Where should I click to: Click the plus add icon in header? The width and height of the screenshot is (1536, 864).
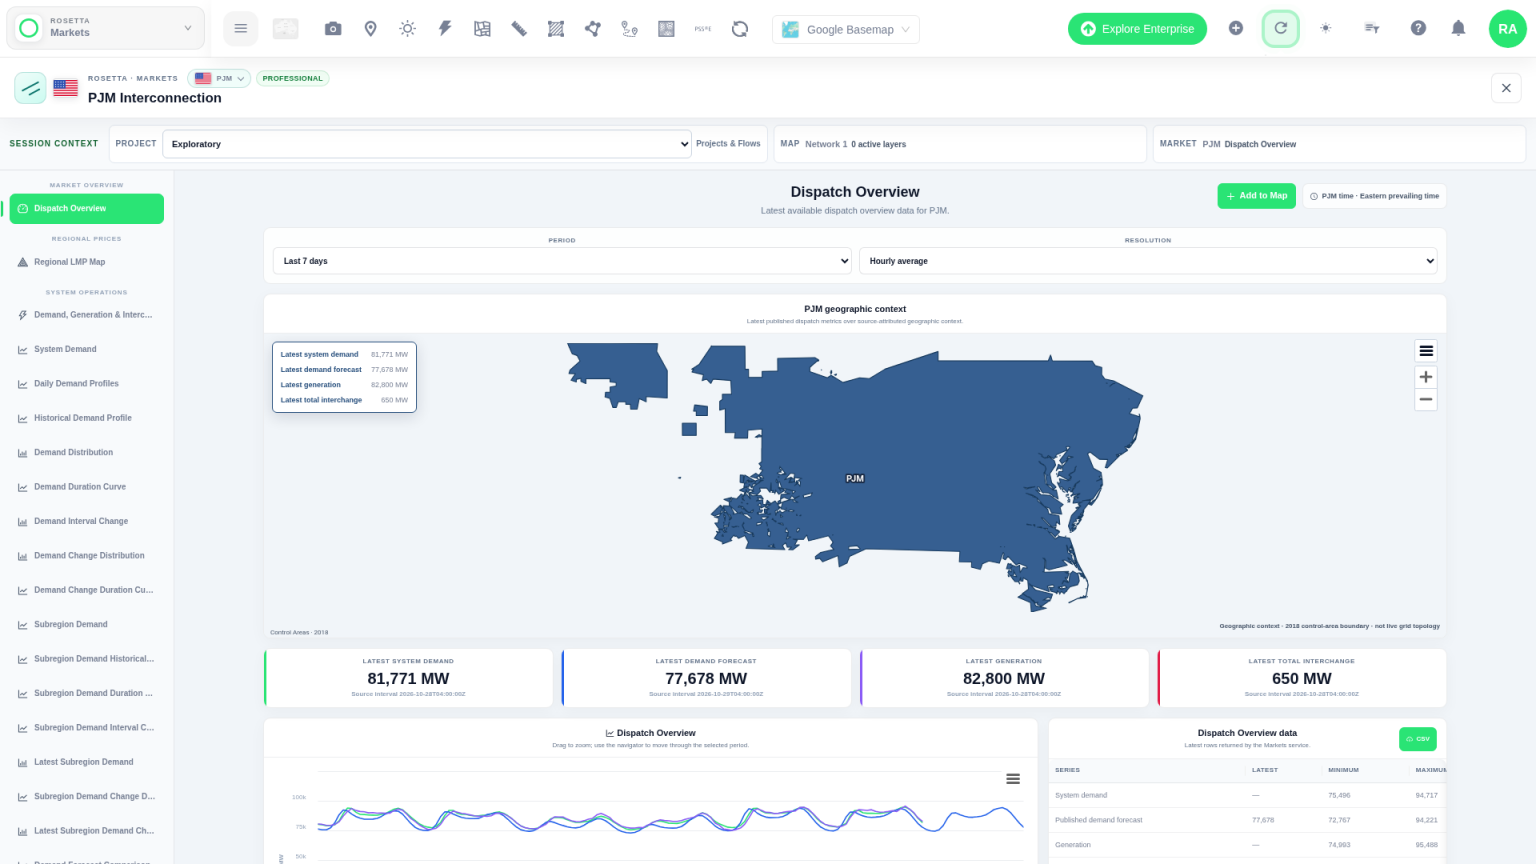[x=1236, y=29]
